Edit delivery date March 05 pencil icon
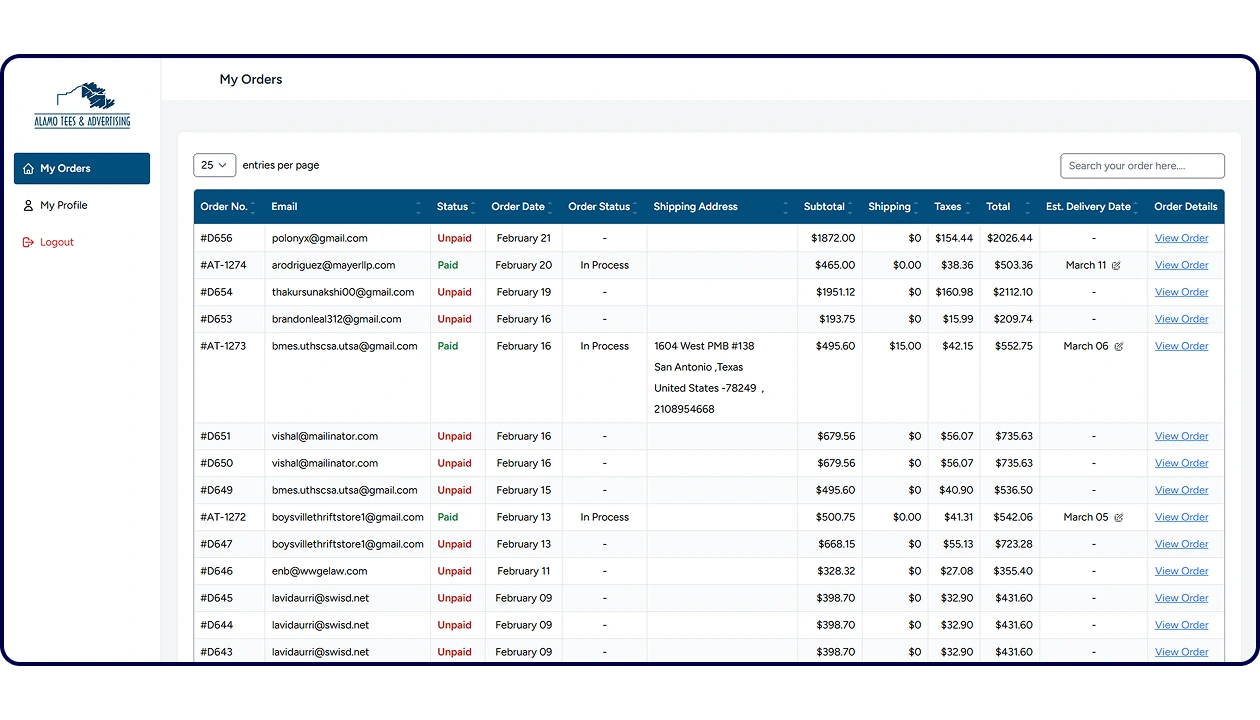The image size is (1260, 720). 1118,518
